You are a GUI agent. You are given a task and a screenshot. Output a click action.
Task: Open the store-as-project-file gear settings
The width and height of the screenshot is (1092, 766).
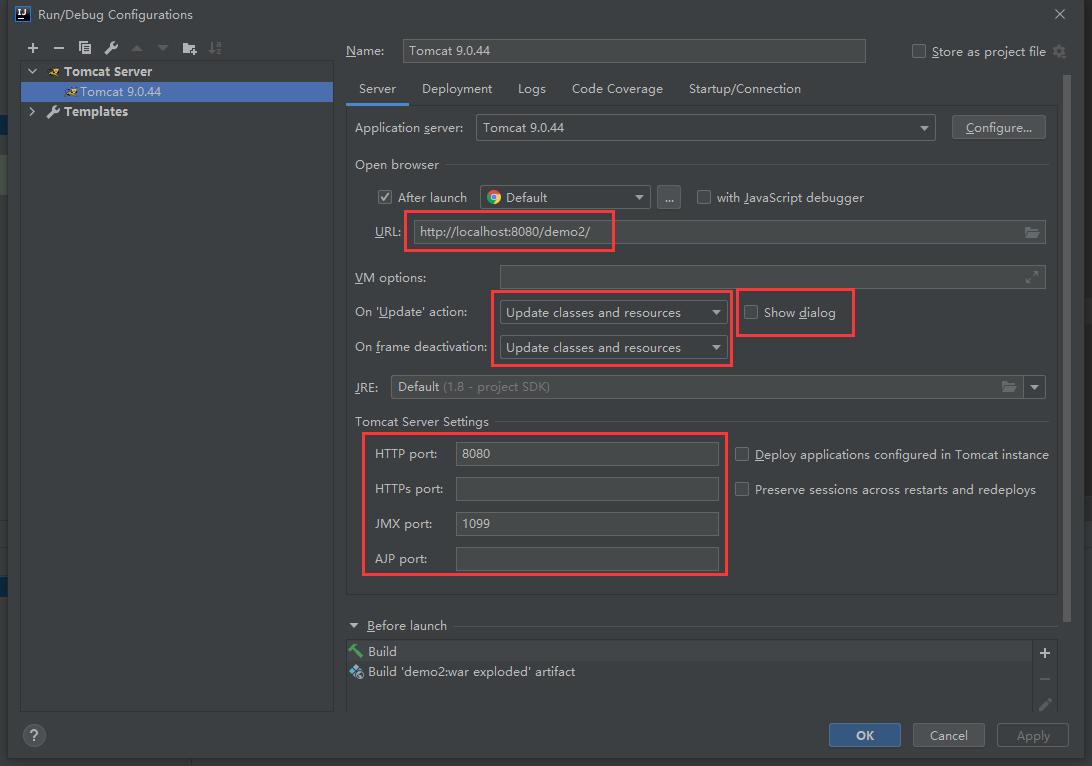[x=1059, y=52]
